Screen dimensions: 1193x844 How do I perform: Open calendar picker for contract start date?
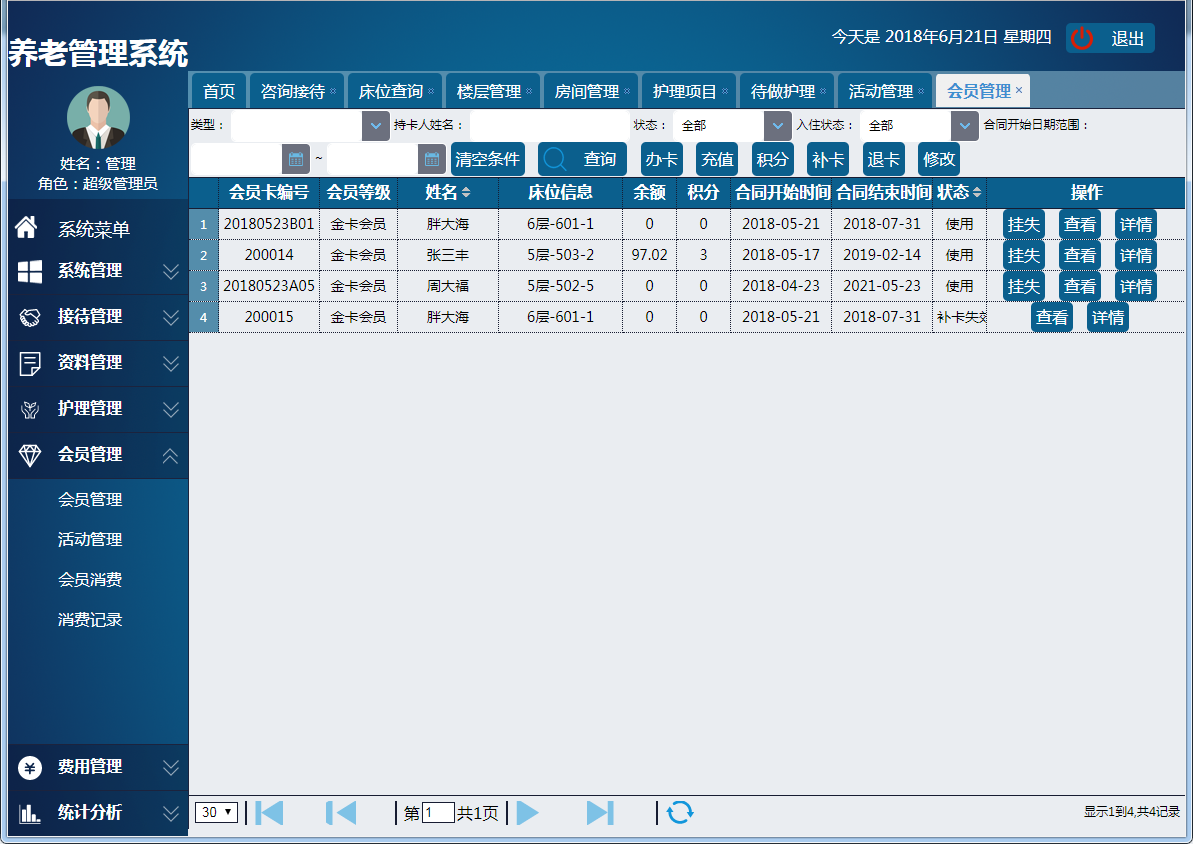296,159
